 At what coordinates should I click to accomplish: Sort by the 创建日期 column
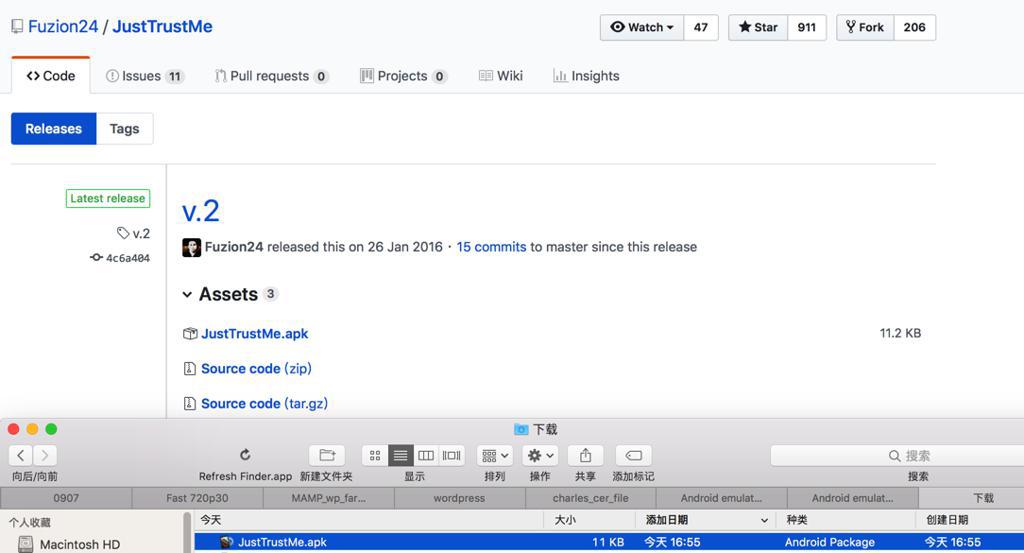970,520
